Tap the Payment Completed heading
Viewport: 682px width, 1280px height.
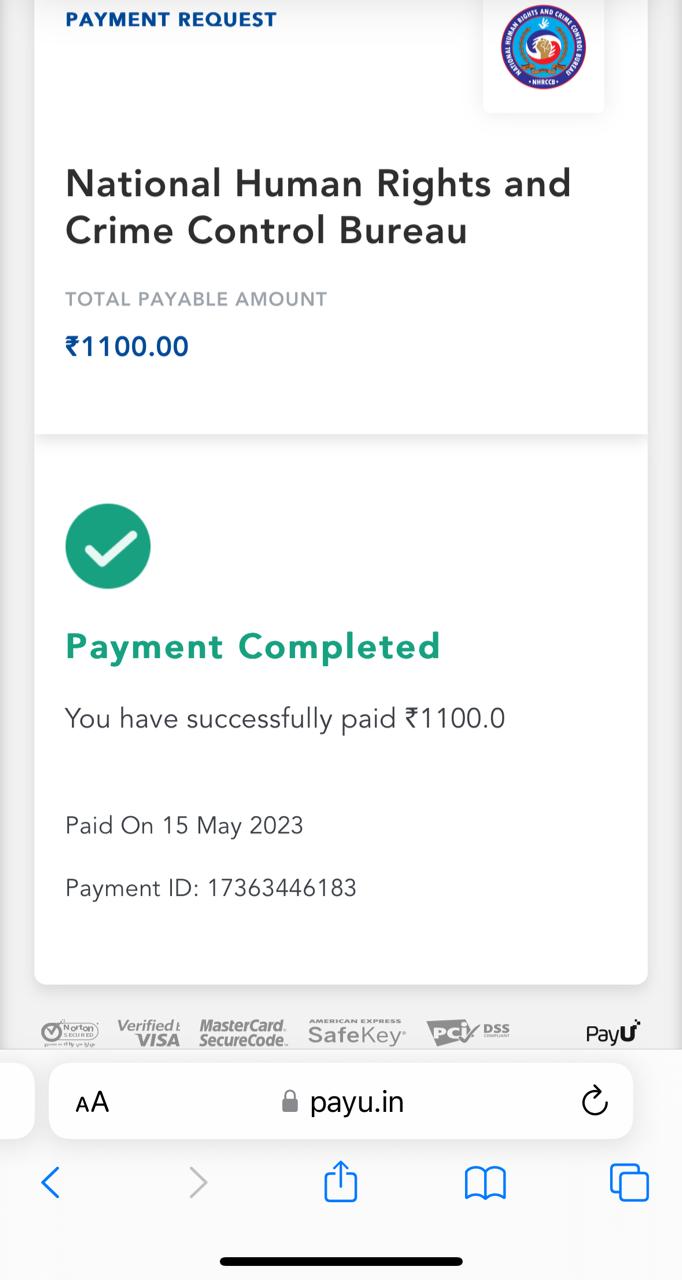tap(253, 646)
